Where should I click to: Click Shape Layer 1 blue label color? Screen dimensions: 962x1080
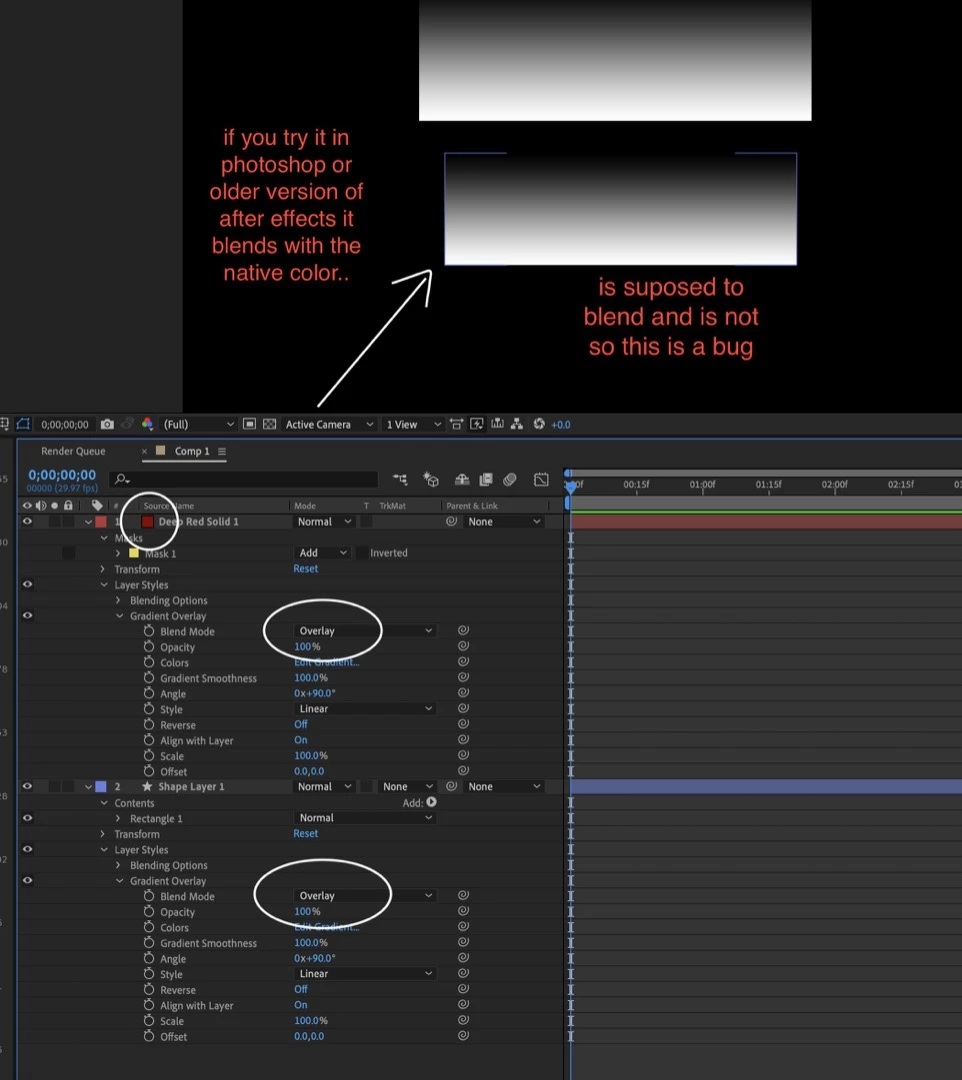pyautogui.click(x=101, y=787)
